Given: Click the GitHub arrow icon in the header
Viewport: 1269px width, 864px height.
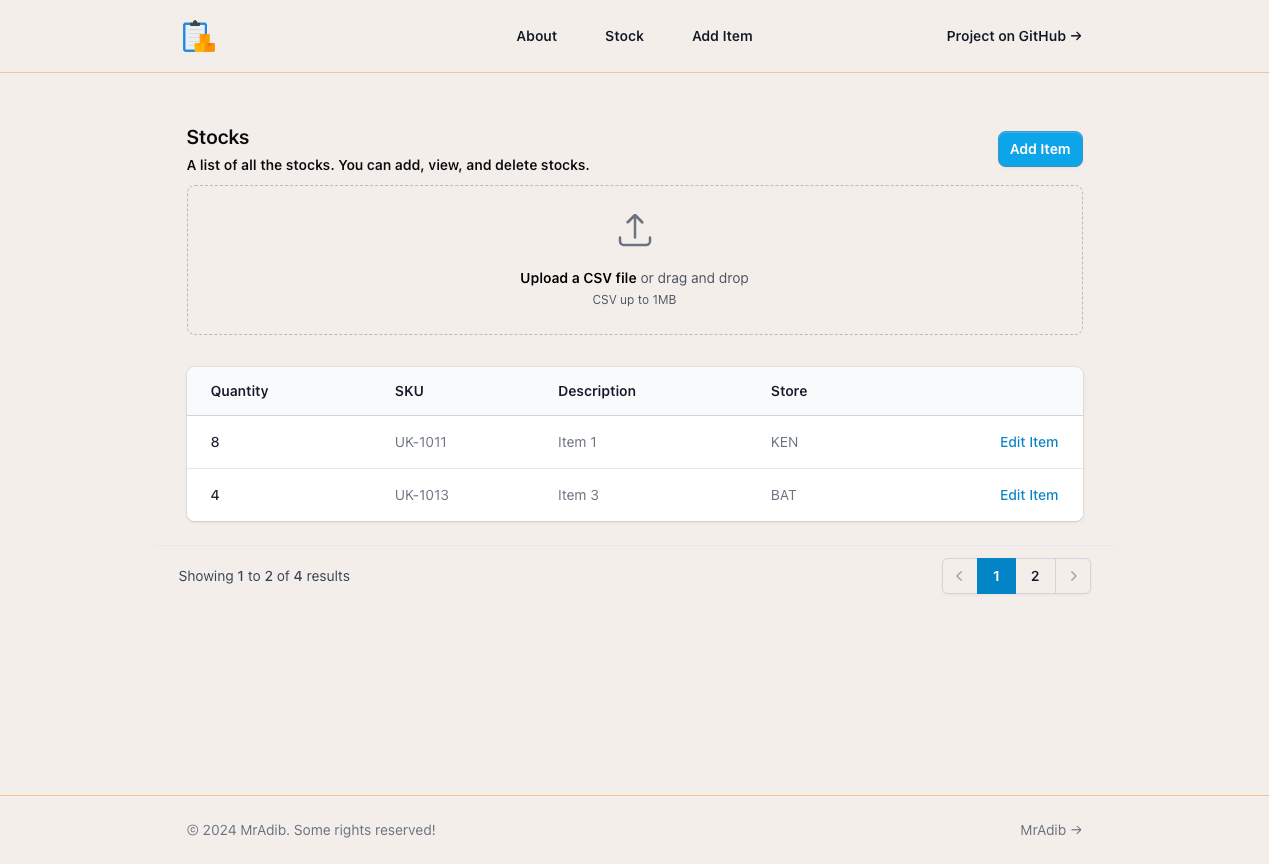Looking at the screenshot, I should coord(1075,36).
